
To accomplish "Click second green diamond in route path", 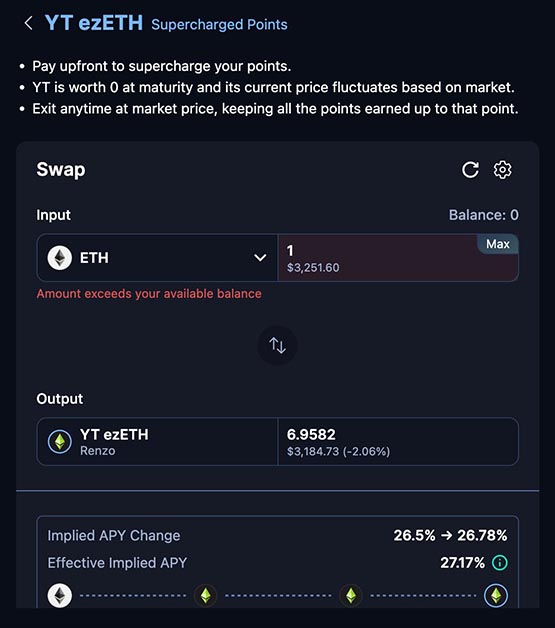I will [x=205, y=596].
